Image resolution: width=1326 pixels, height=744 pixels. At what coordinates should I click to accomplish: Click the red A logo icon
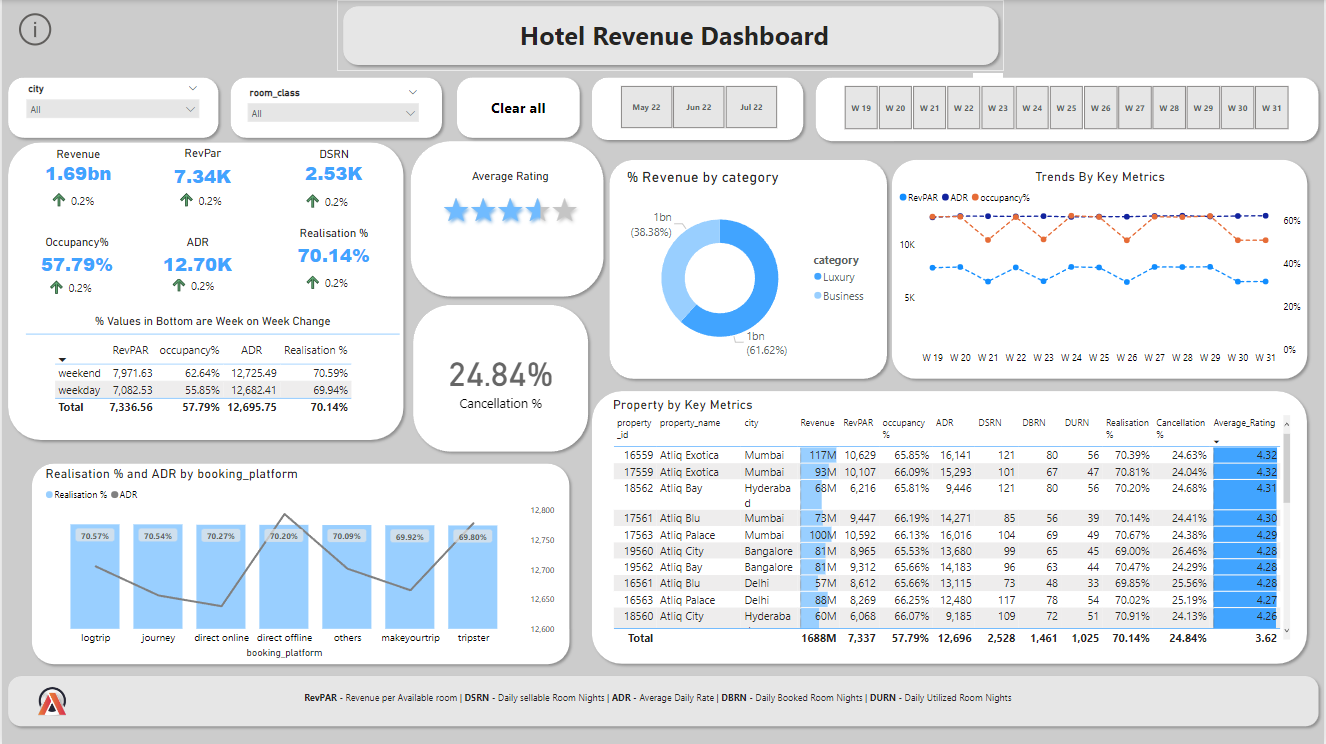coord(52,702)
